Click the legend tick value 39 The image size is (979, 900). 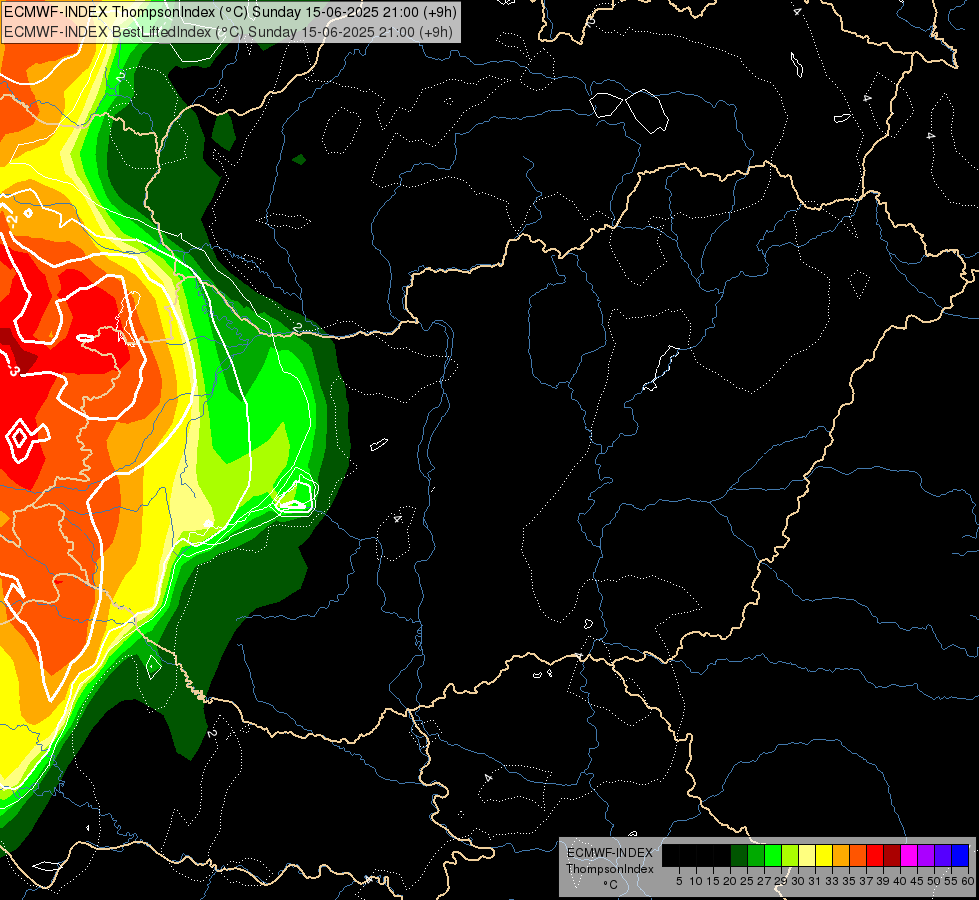click(x=883, y=881)
